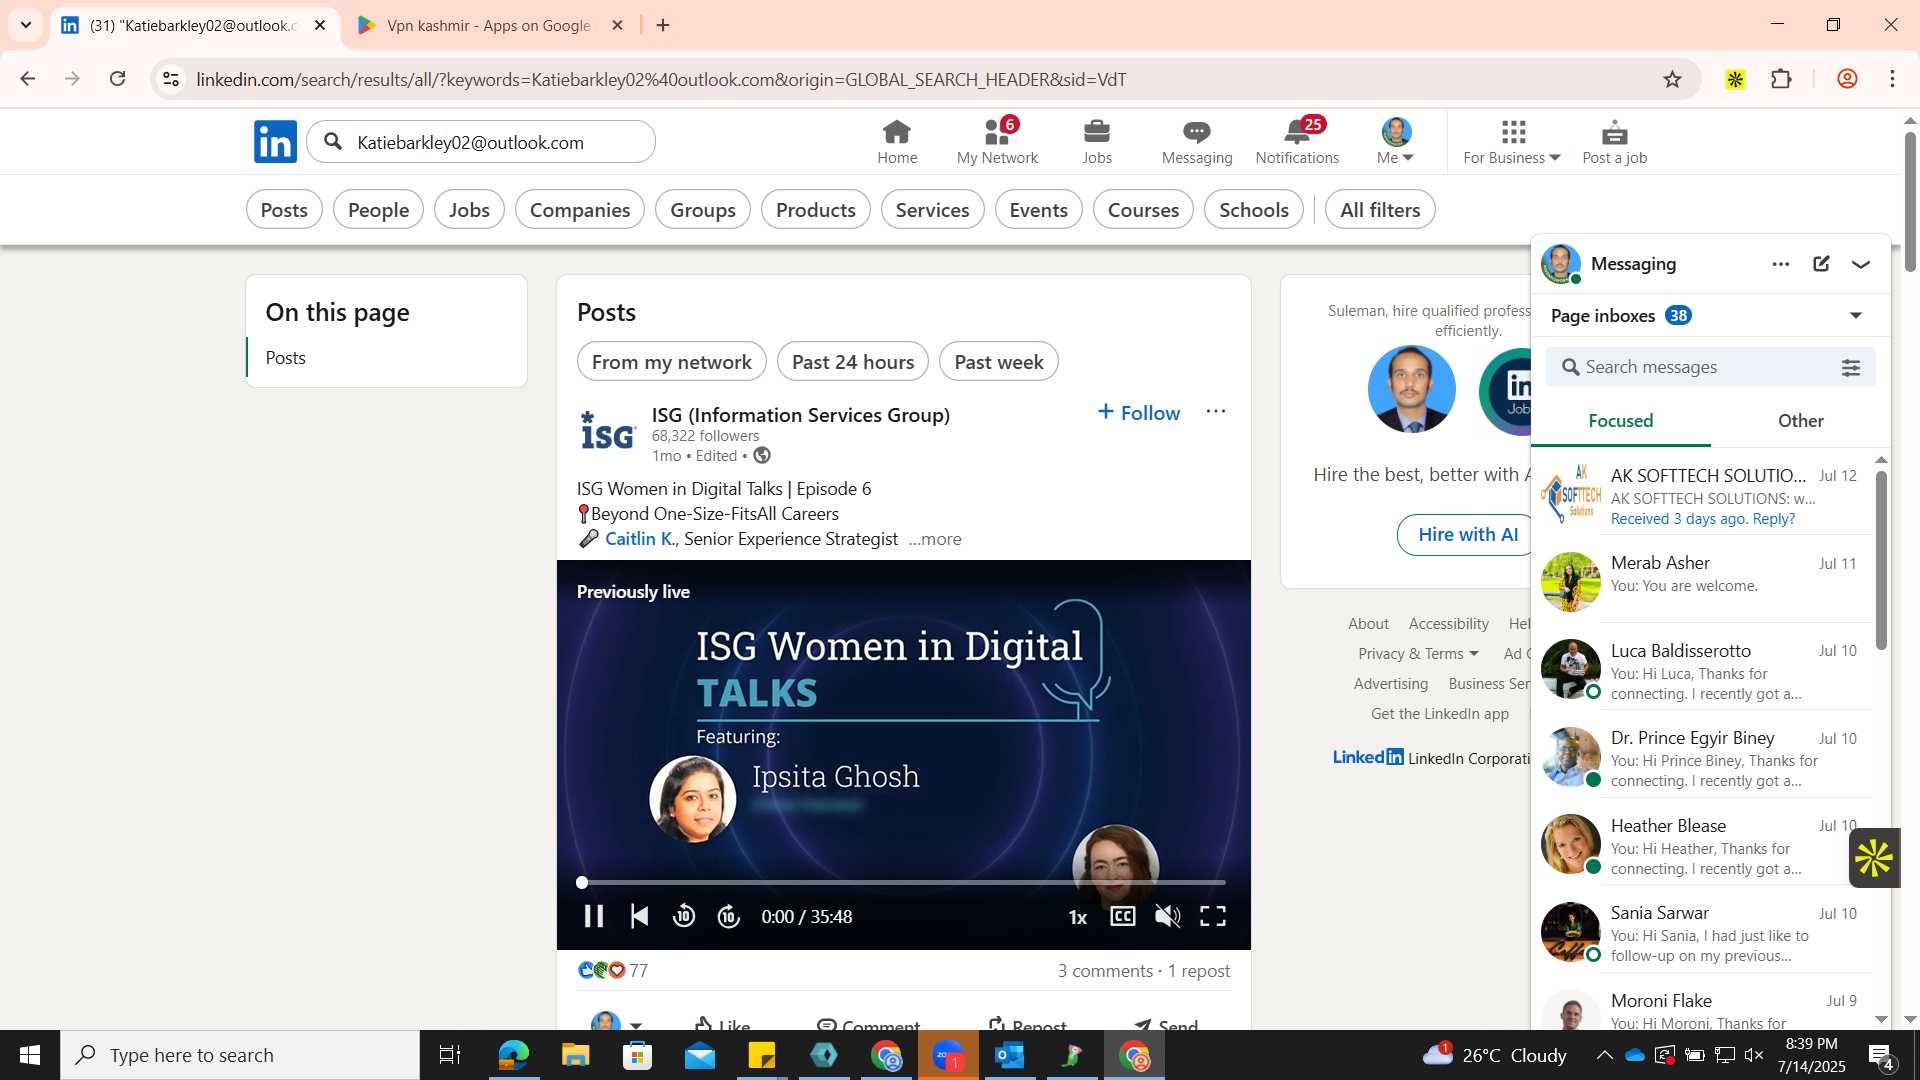The image size is (1920, 1080).
Task: Click Hire with AI button
Action: [x=1467, y=535]
